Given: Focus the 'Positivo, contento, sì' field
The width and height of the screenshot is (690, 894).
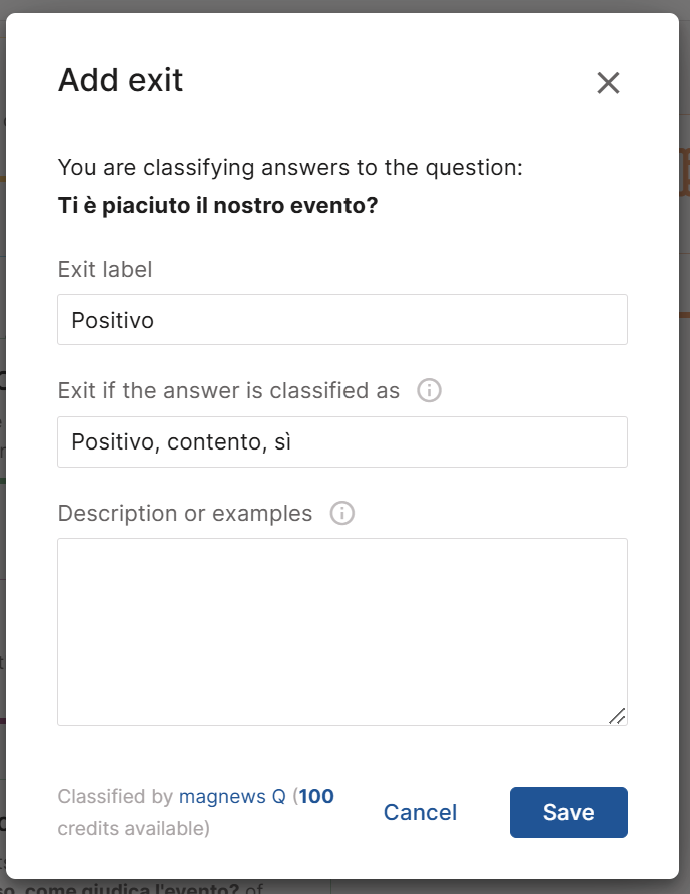Looking at the screenshot, I should pyautogui.click(x=342, y=442).
